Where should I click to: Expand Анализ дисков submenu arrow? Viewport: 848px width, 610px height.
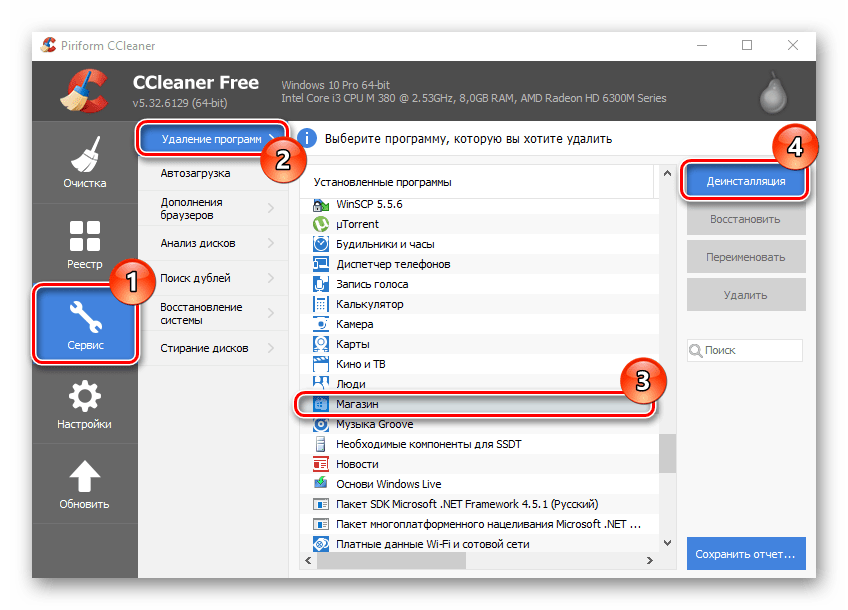point(271,243)
